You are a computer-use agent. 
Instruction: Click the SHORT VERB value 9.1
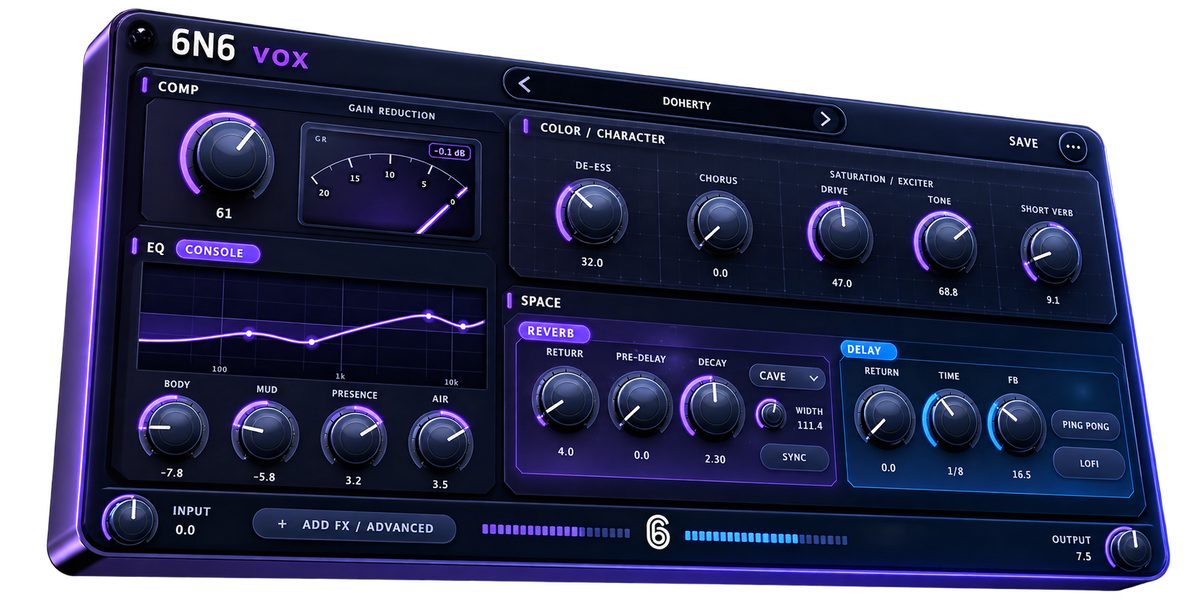coord(1053,300)
